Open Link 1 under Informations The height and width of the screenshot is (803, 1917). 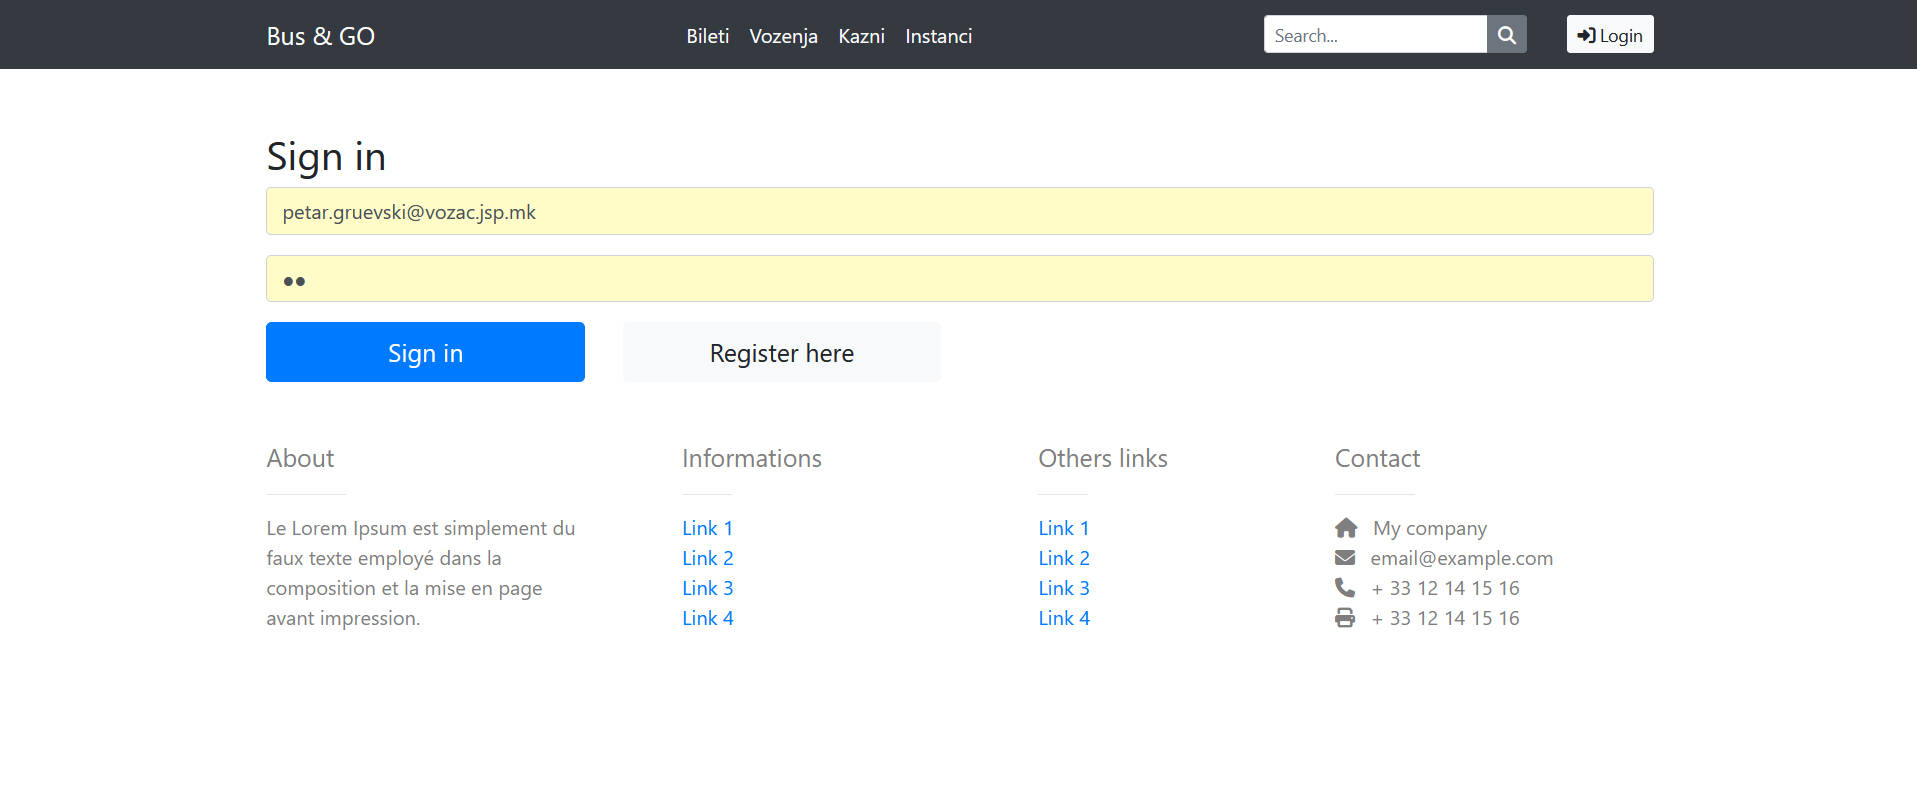[707, 528]
